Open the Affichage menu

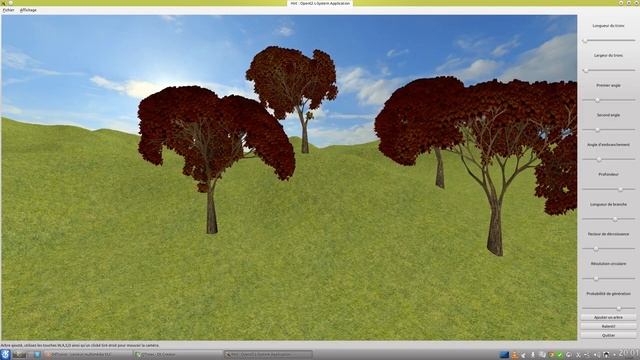click(x=28, y=10)
